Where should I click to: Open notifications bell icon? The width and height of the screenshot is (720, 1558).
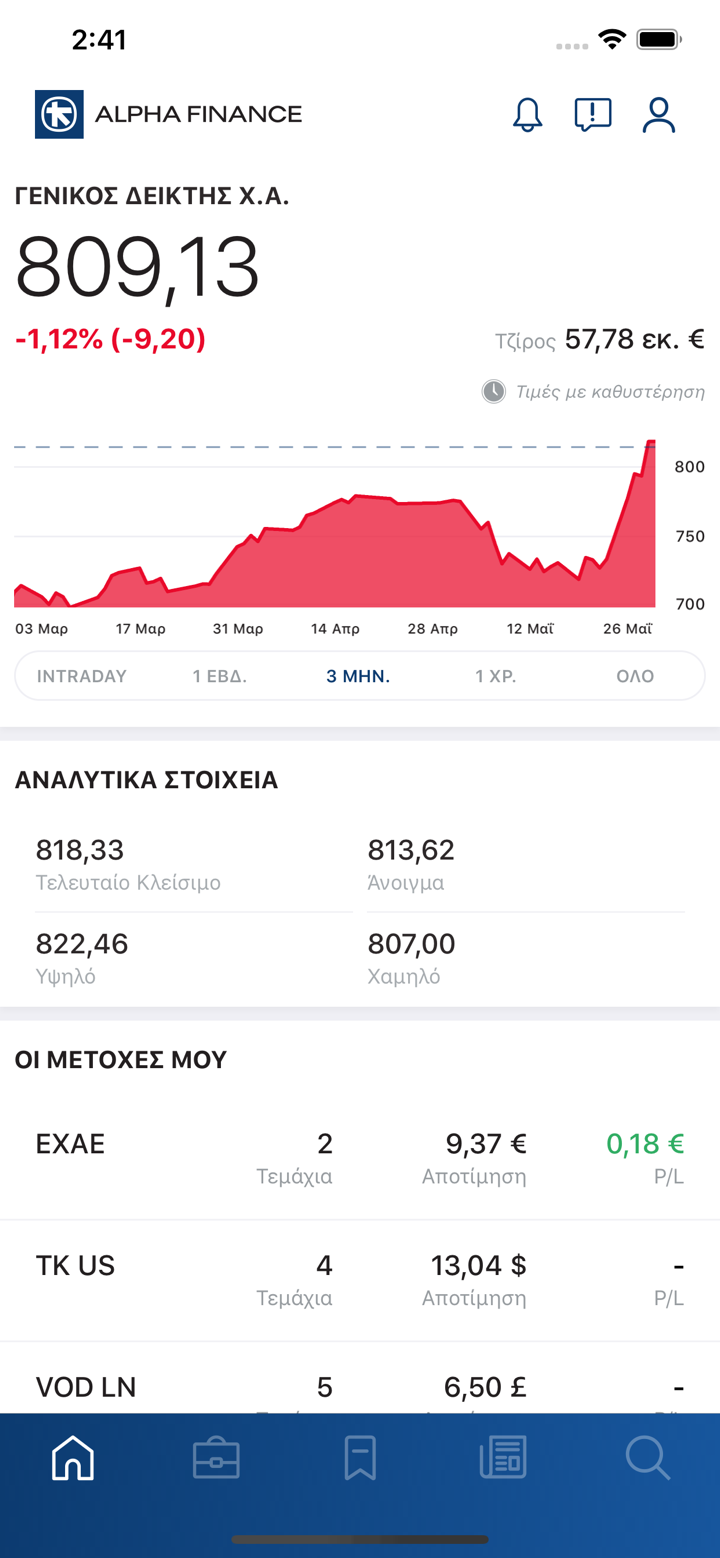click(x=527, y=115)
